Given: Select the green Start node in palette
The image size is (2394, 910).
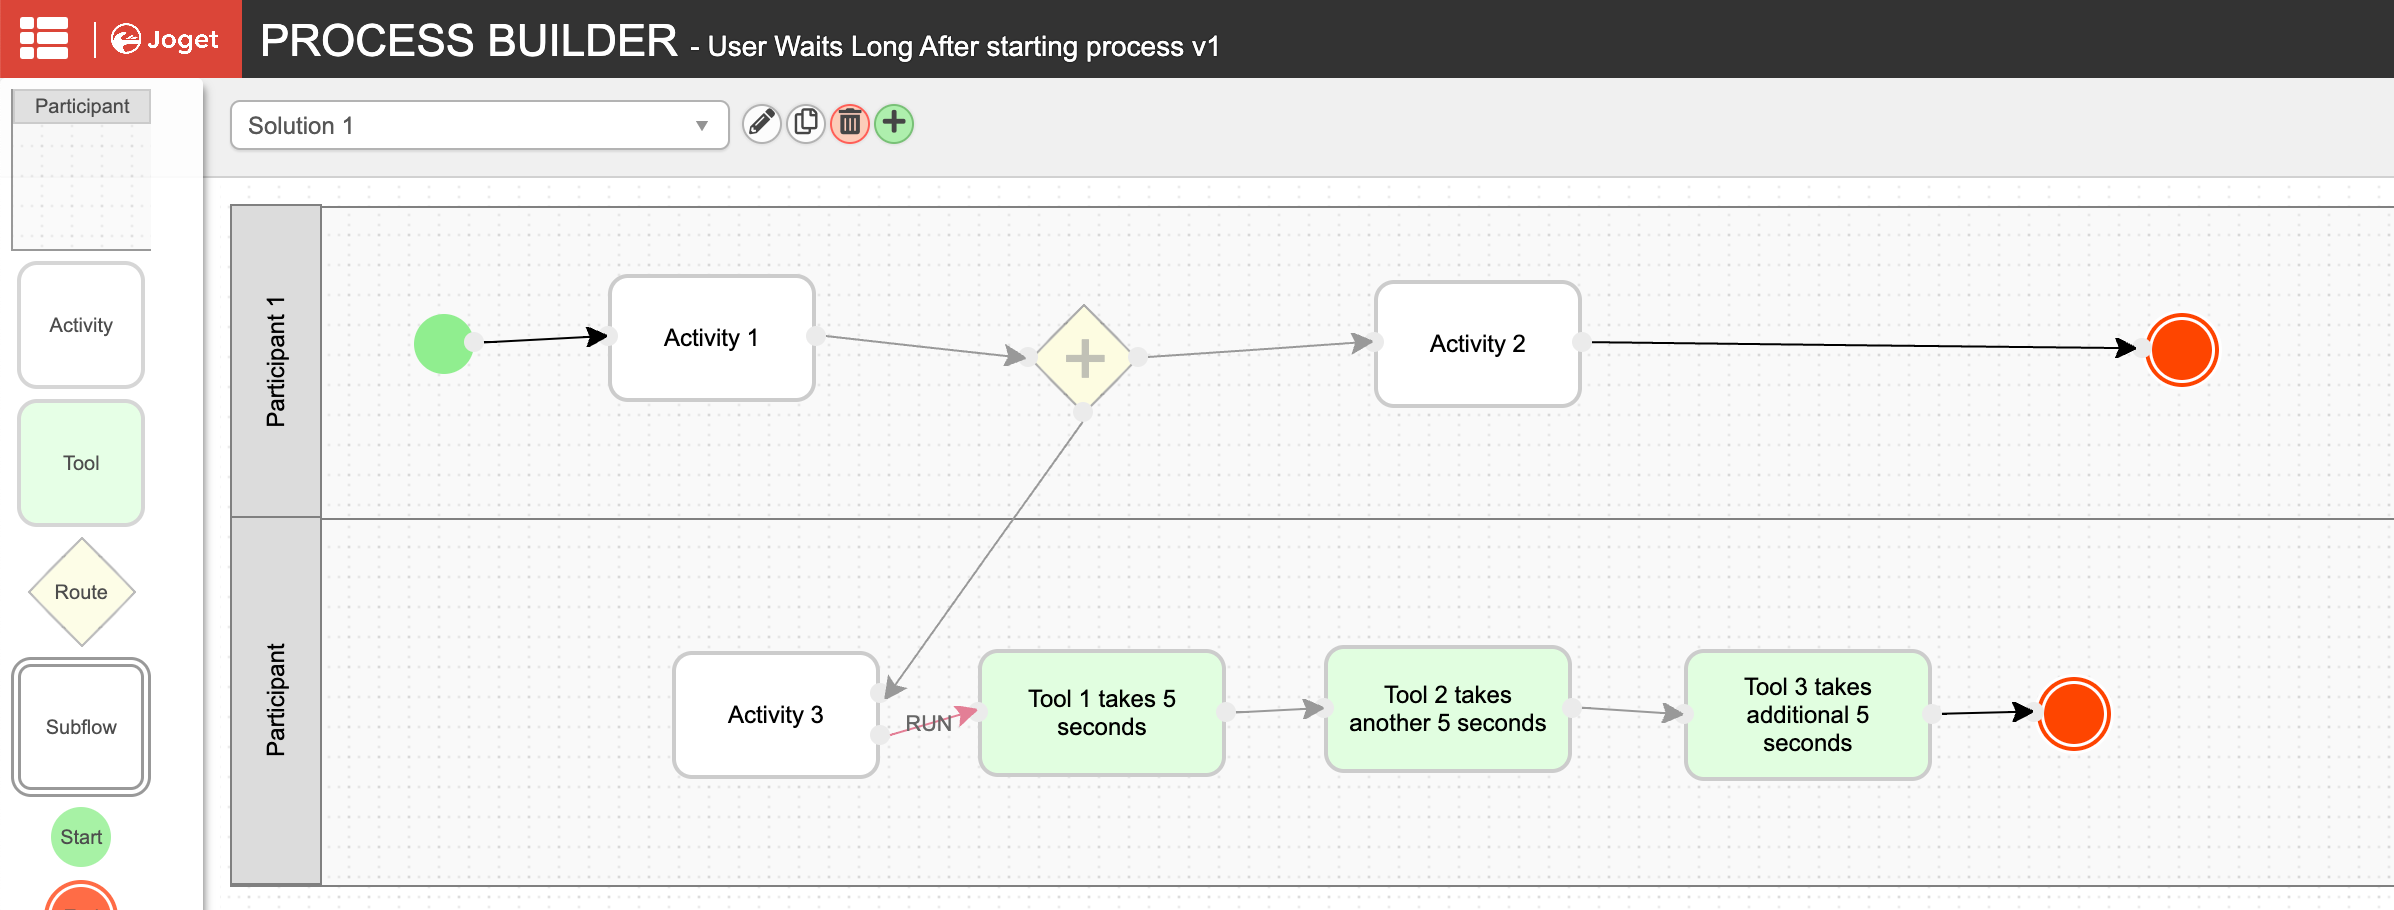Looking at the screenshot, I should (81, 837).
